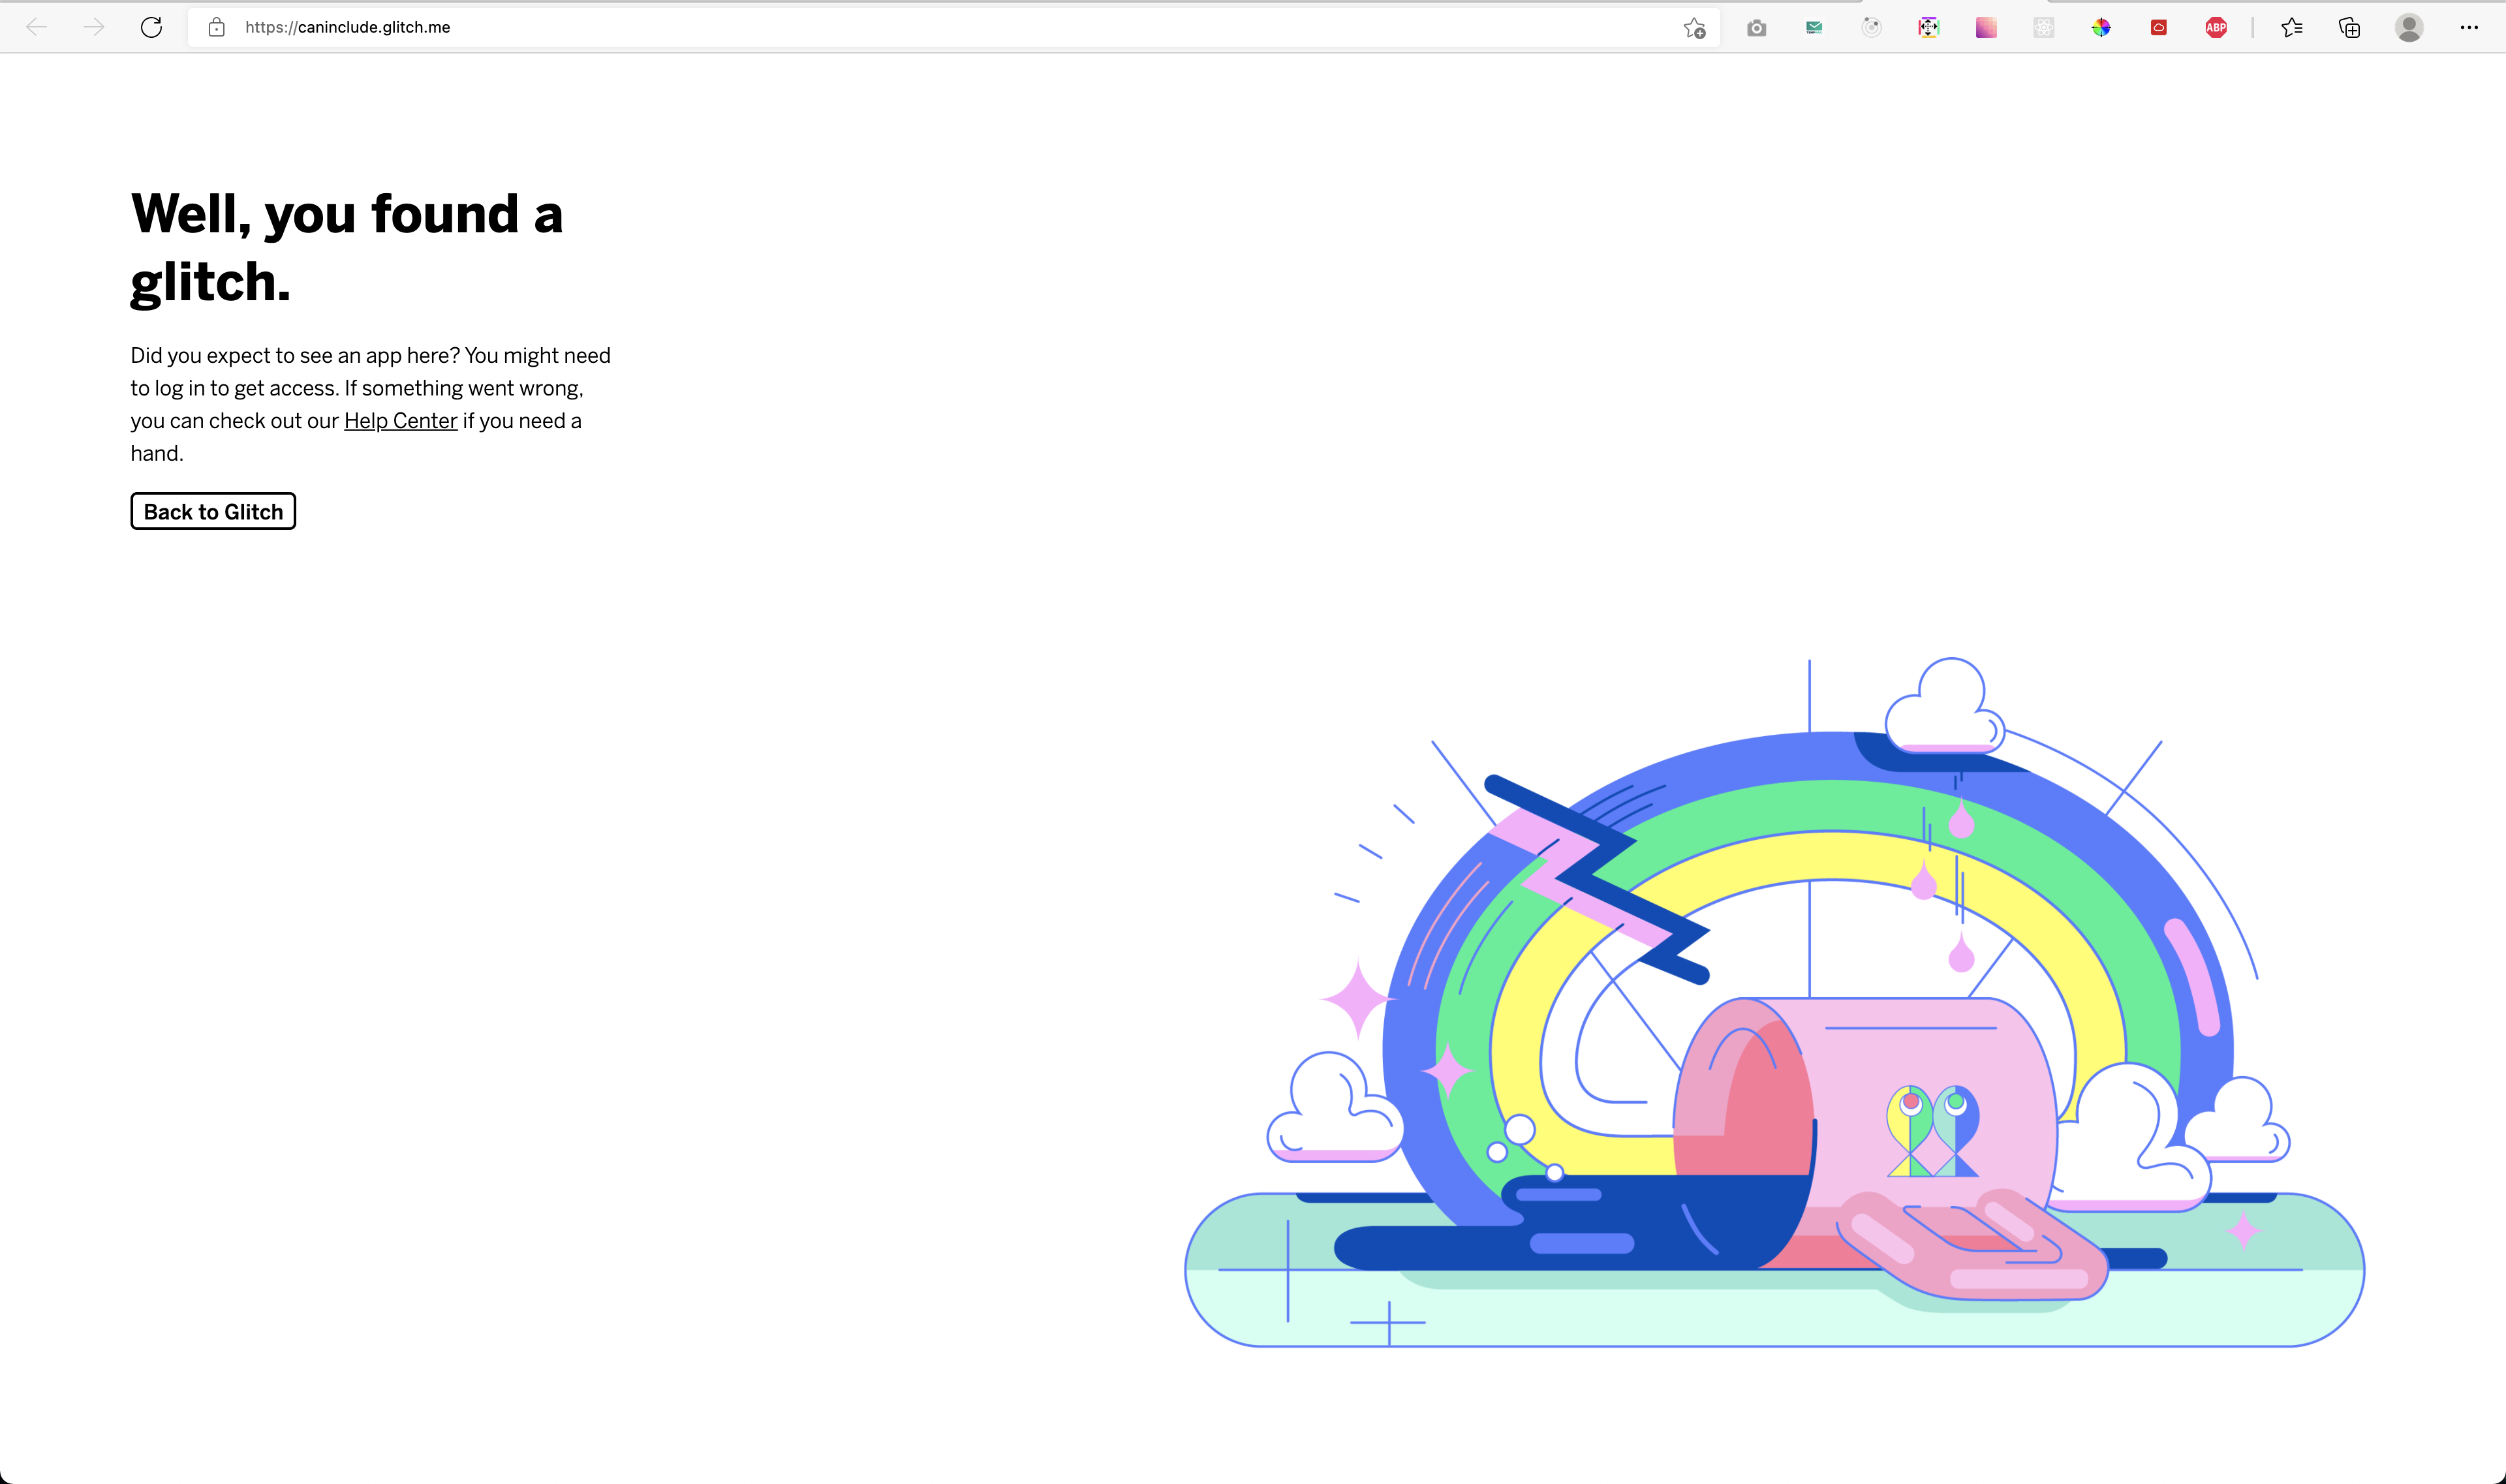
Task: Click the pink gradient extension icon
Action: click(1987, 27)
